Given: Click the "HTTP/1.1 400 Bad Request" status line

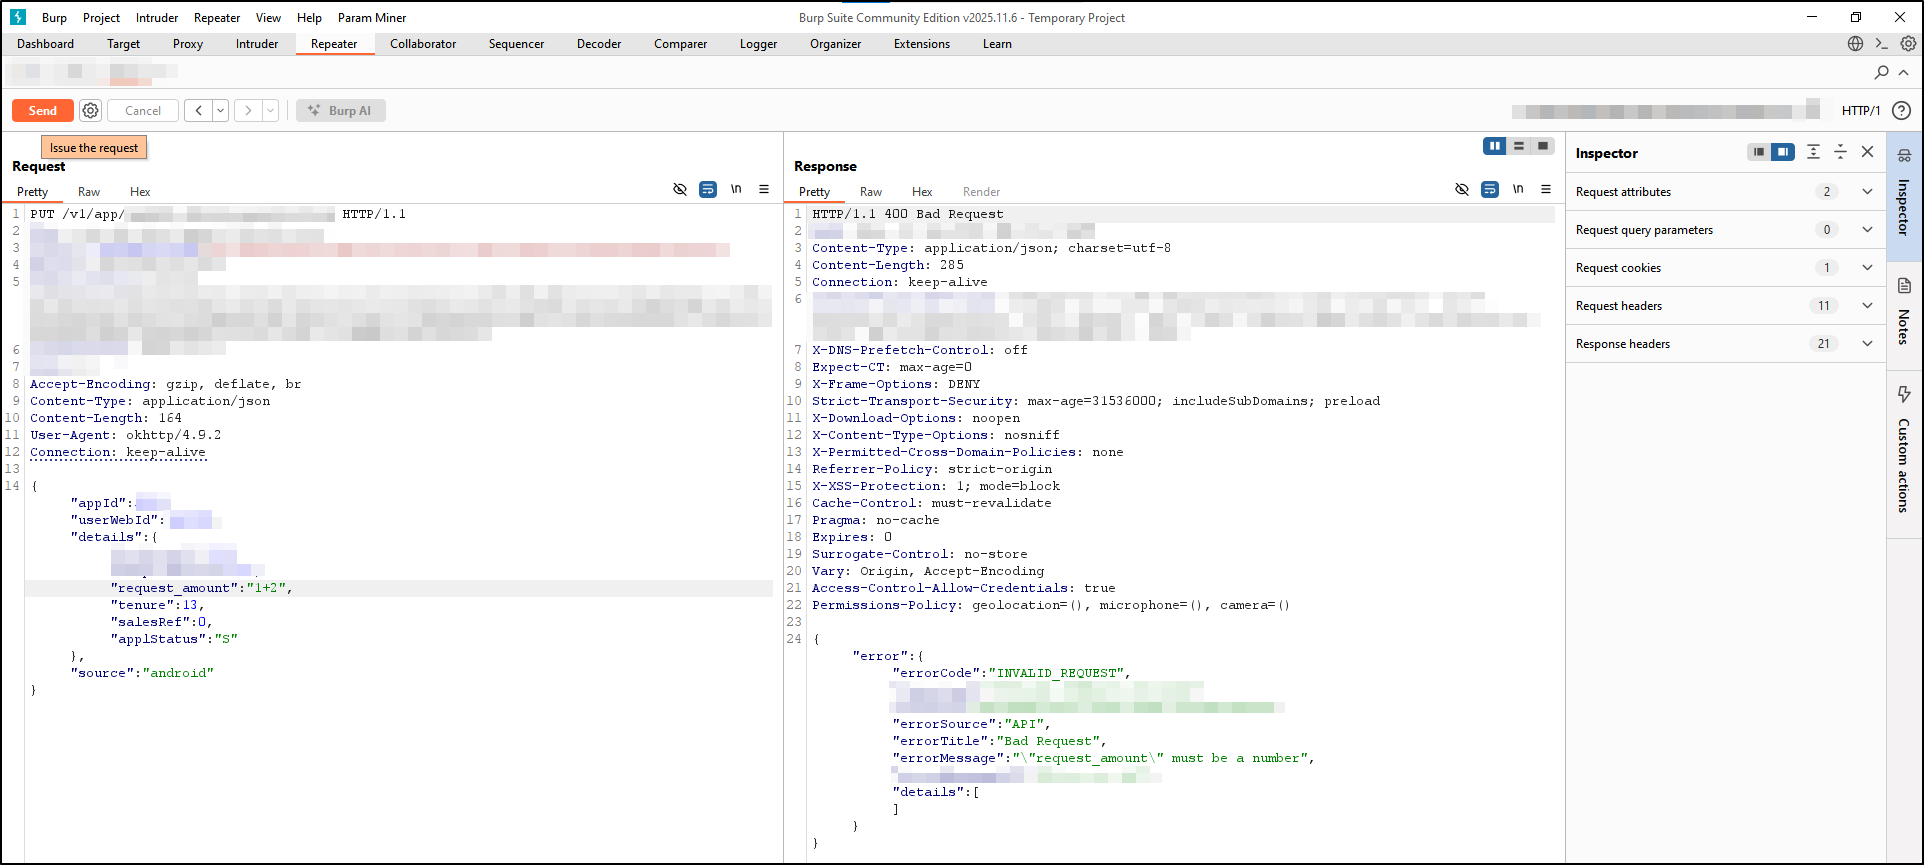Looking at the screenshot, I should point(908,214).
